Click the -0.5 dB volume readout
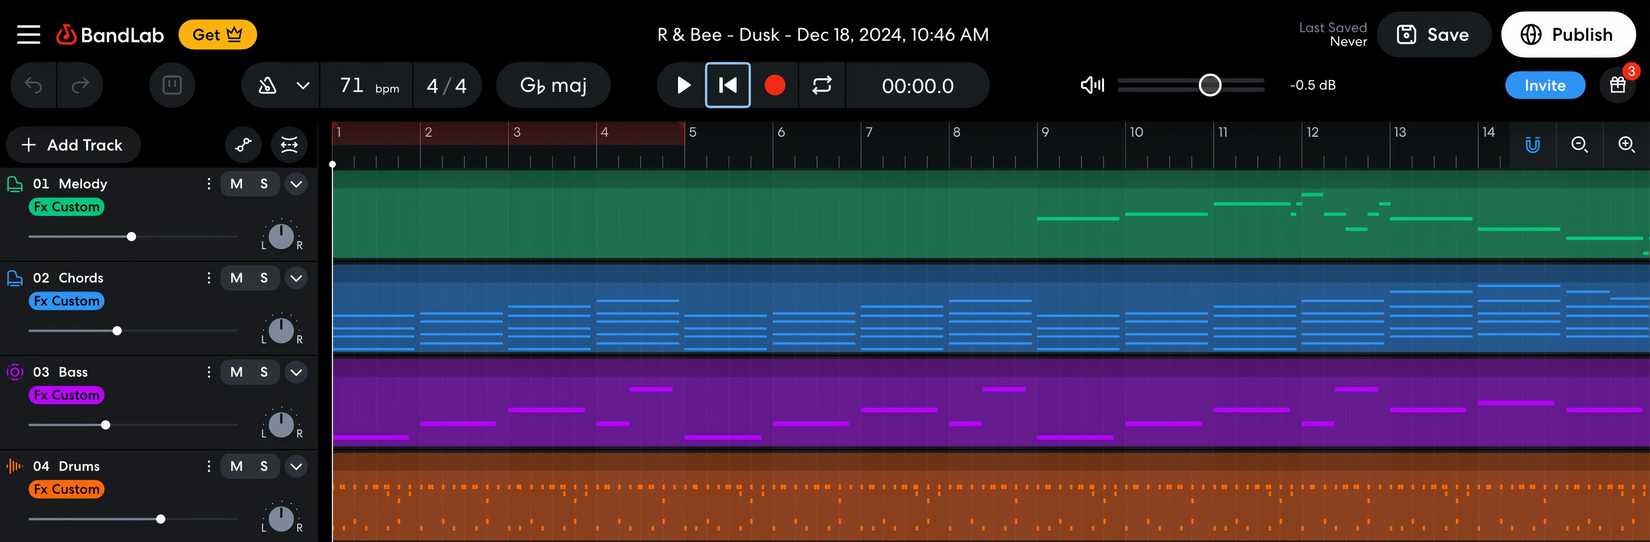Image resolution: width=1650 pixels, height=542 pixels. point(1313,85)
